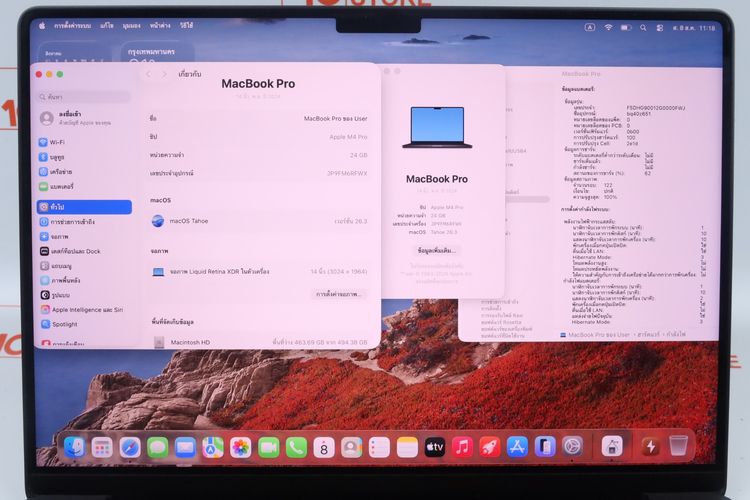Image resolution: width=750 pixels, height=500 pixels.
Task: Open App Store from the Dock
Action: 518,447
